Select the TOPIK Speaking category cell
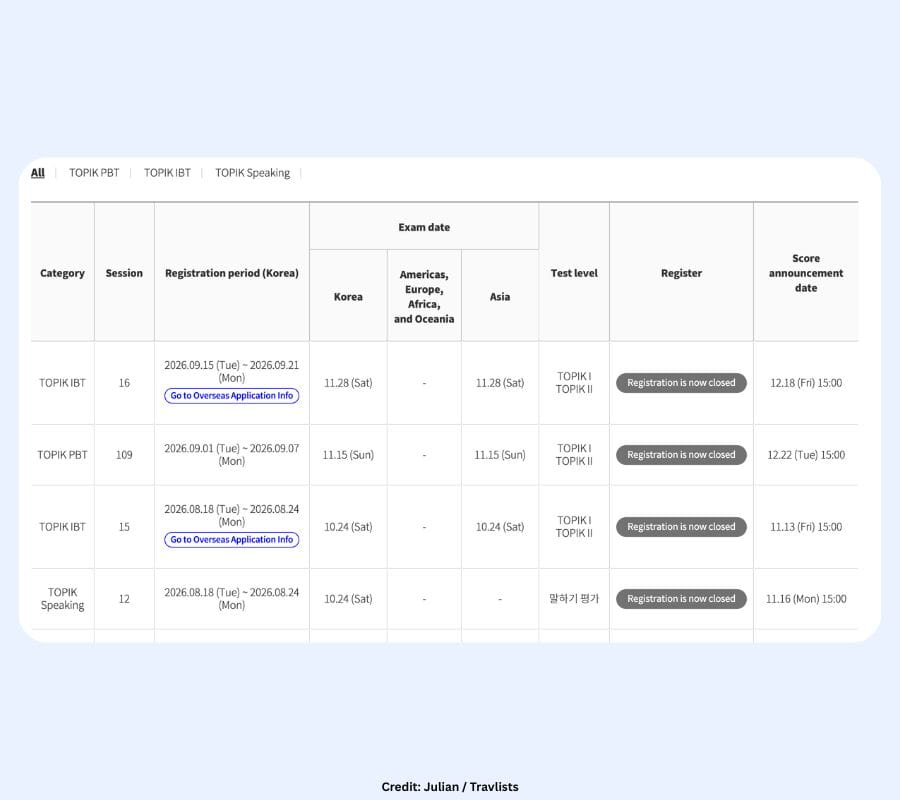Viewport: 900px width, 800px height. [62, 599]
